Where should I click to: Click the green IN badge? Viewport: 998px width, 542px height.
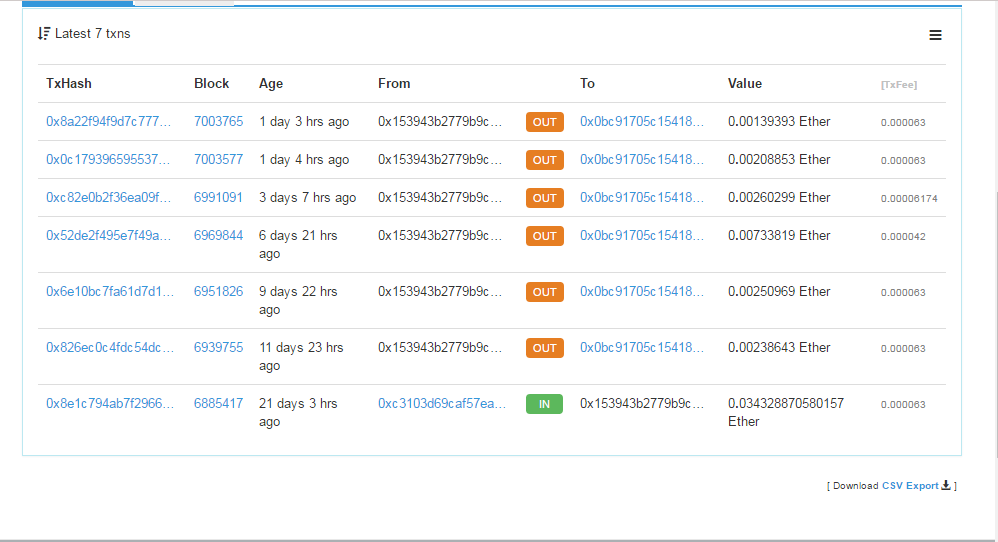click(544, 404)
